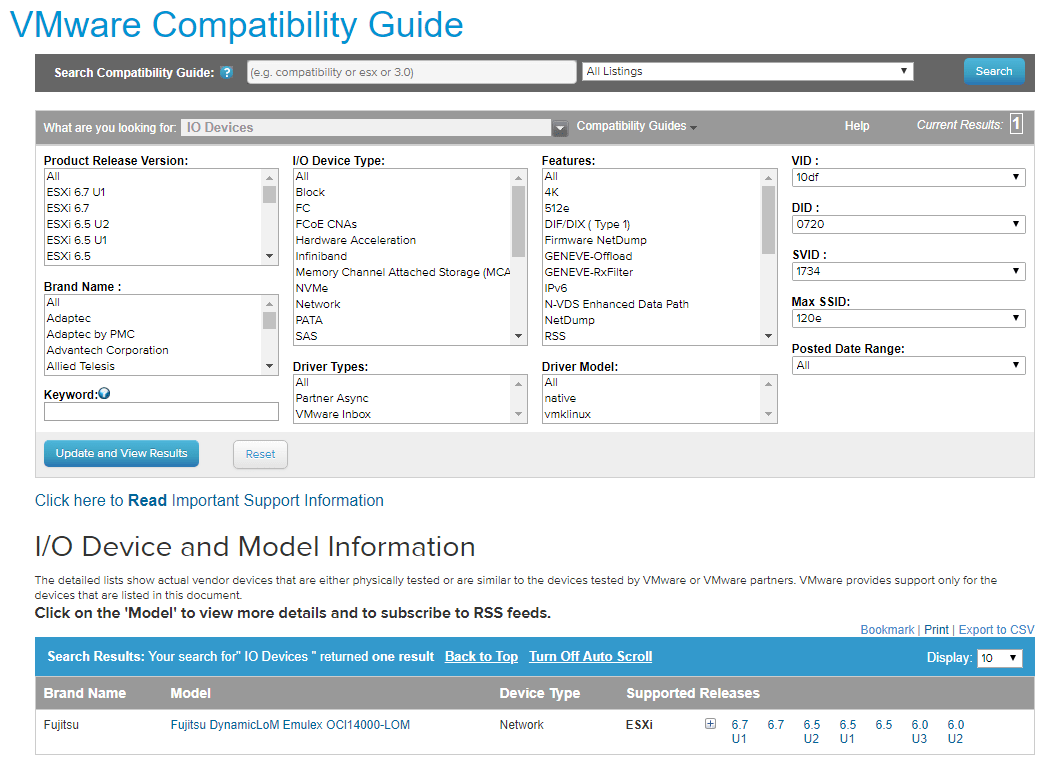Open Fujitsu DynamicLoM Emulex OCl14000-LOM model link
Screen dimensions: 1064x769
[x=290, y=725]
